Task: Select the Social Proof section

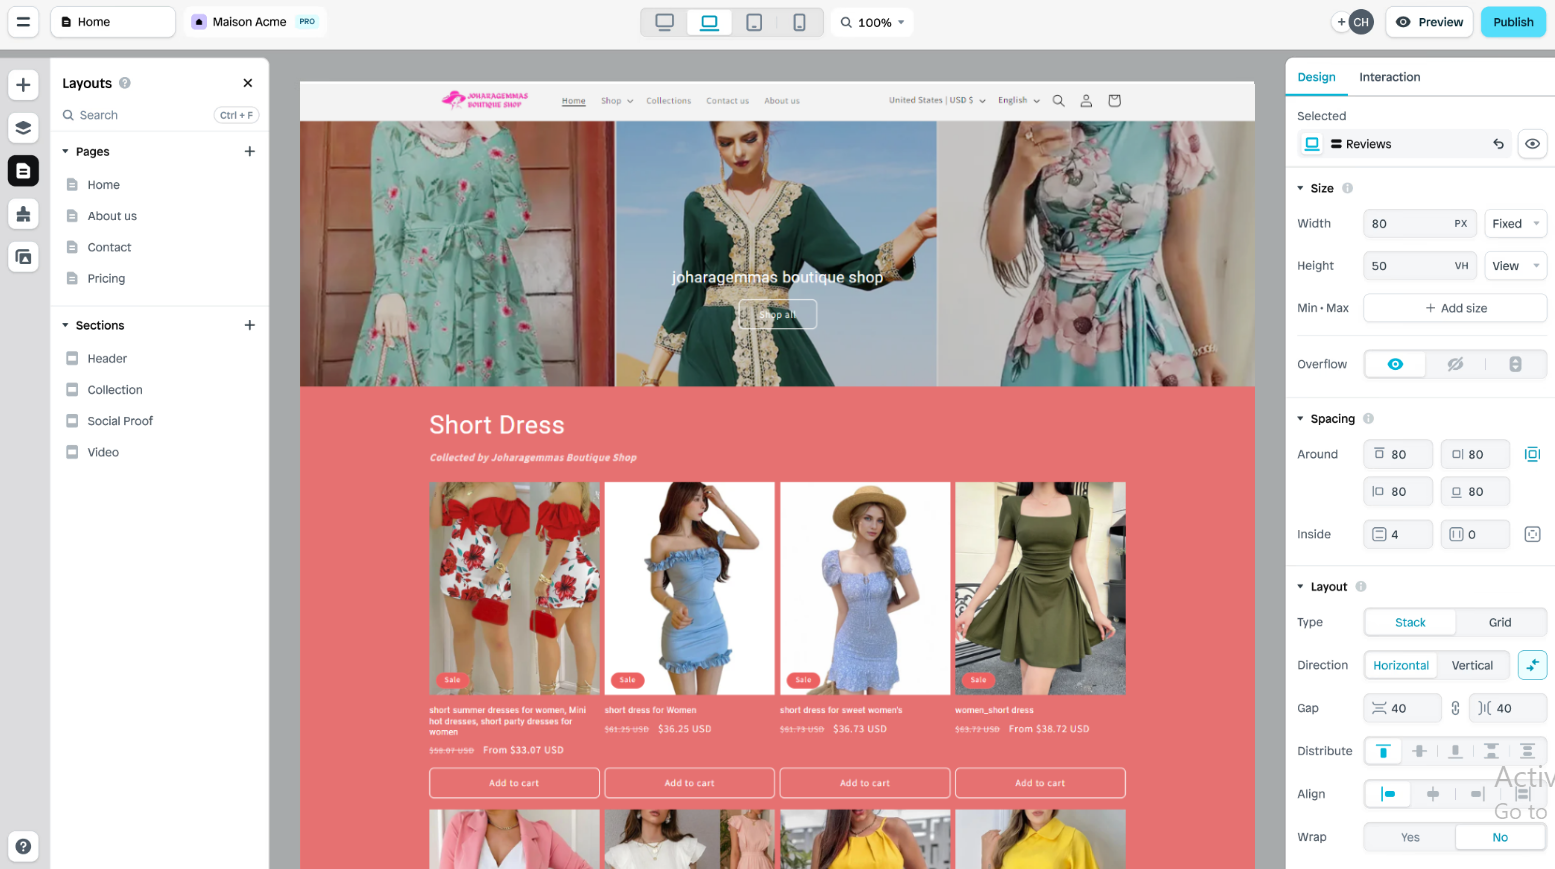Action: point(120,421)
